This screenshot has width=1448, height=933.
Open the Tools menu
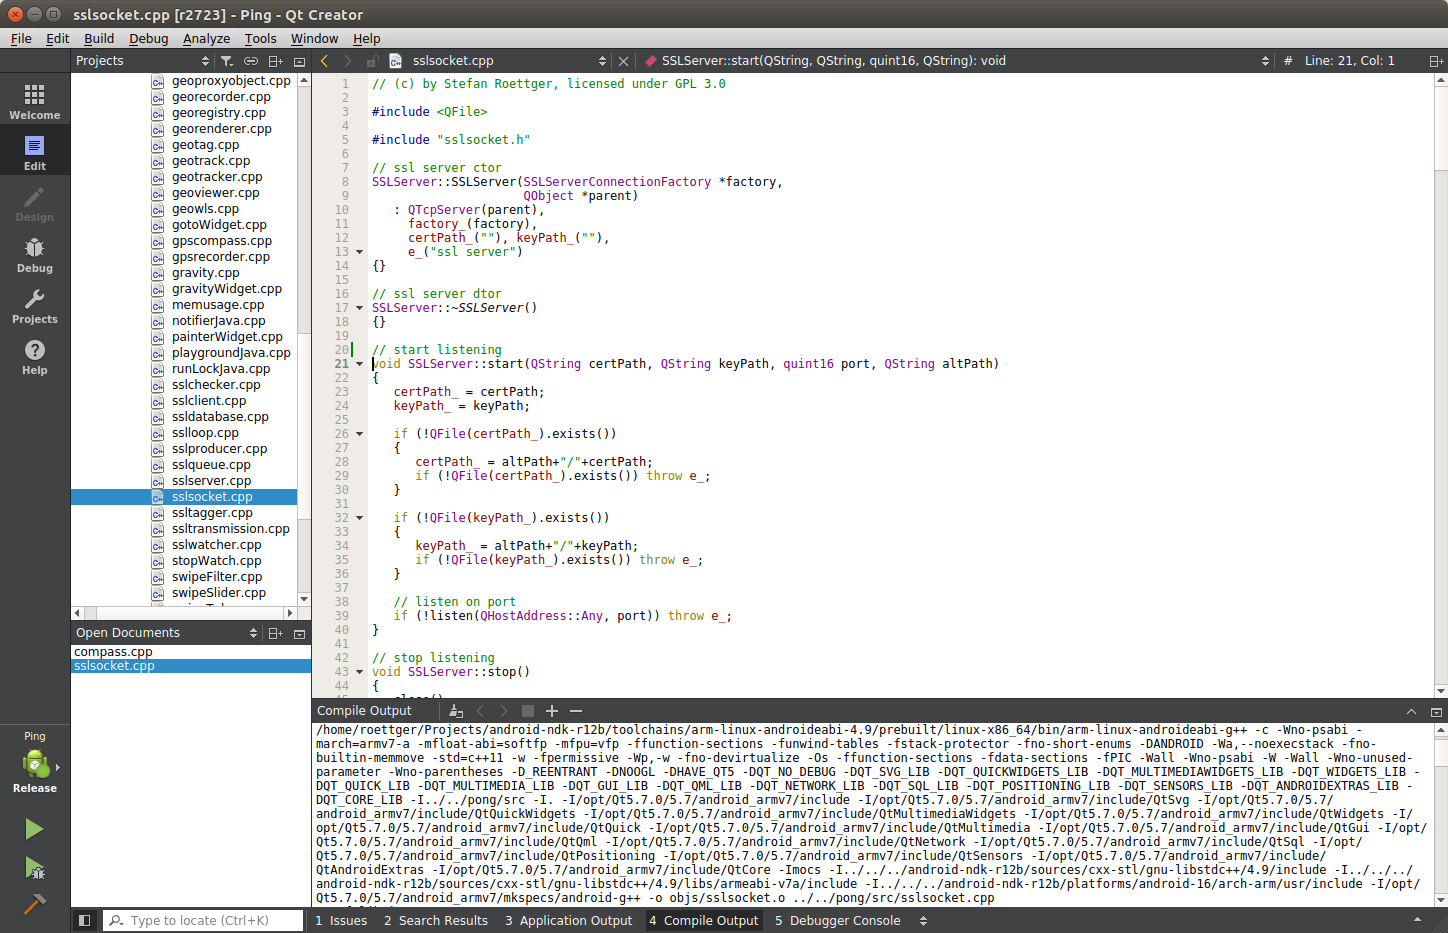click(x=260, y=39)
